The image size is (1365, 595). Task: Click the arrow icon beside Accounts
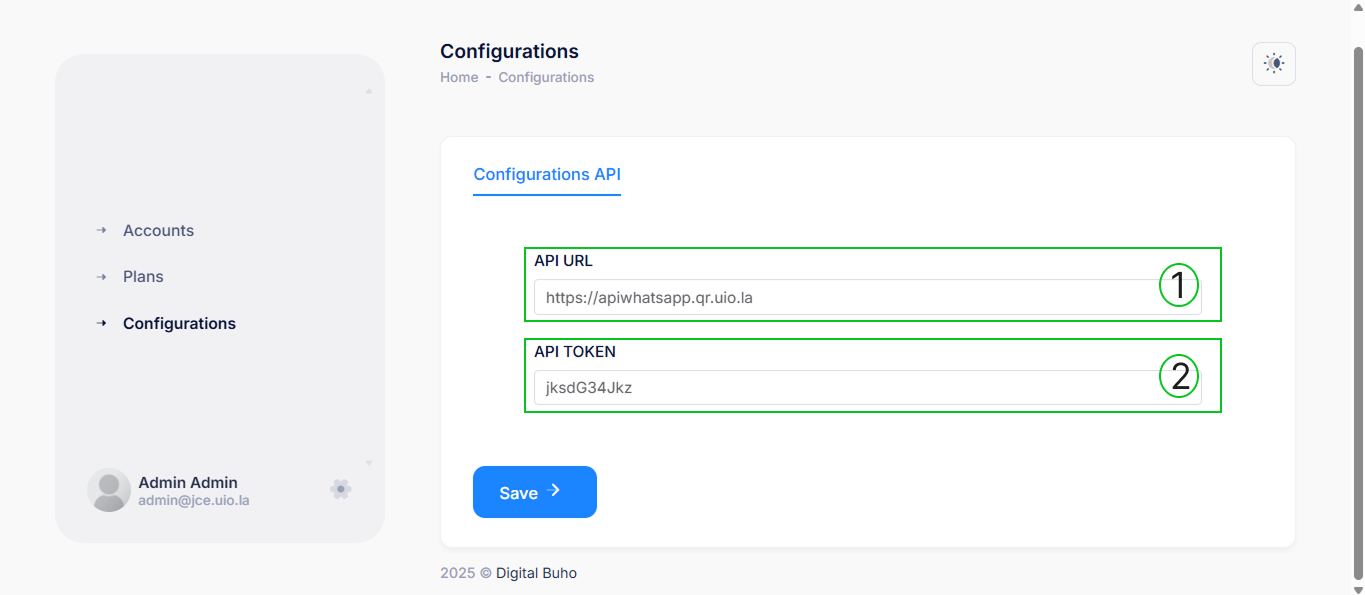tap(101, 230)
